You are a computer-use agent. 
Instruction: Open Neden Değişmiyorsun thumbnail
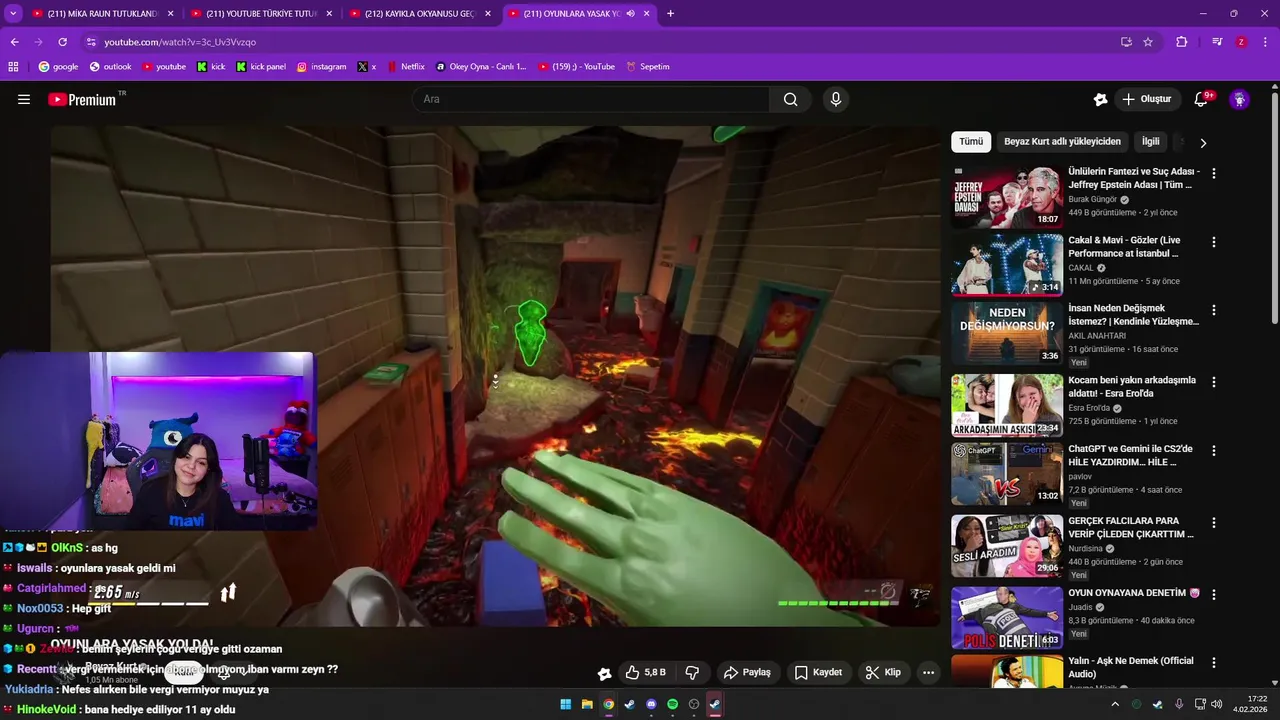tap(1007, 333)
